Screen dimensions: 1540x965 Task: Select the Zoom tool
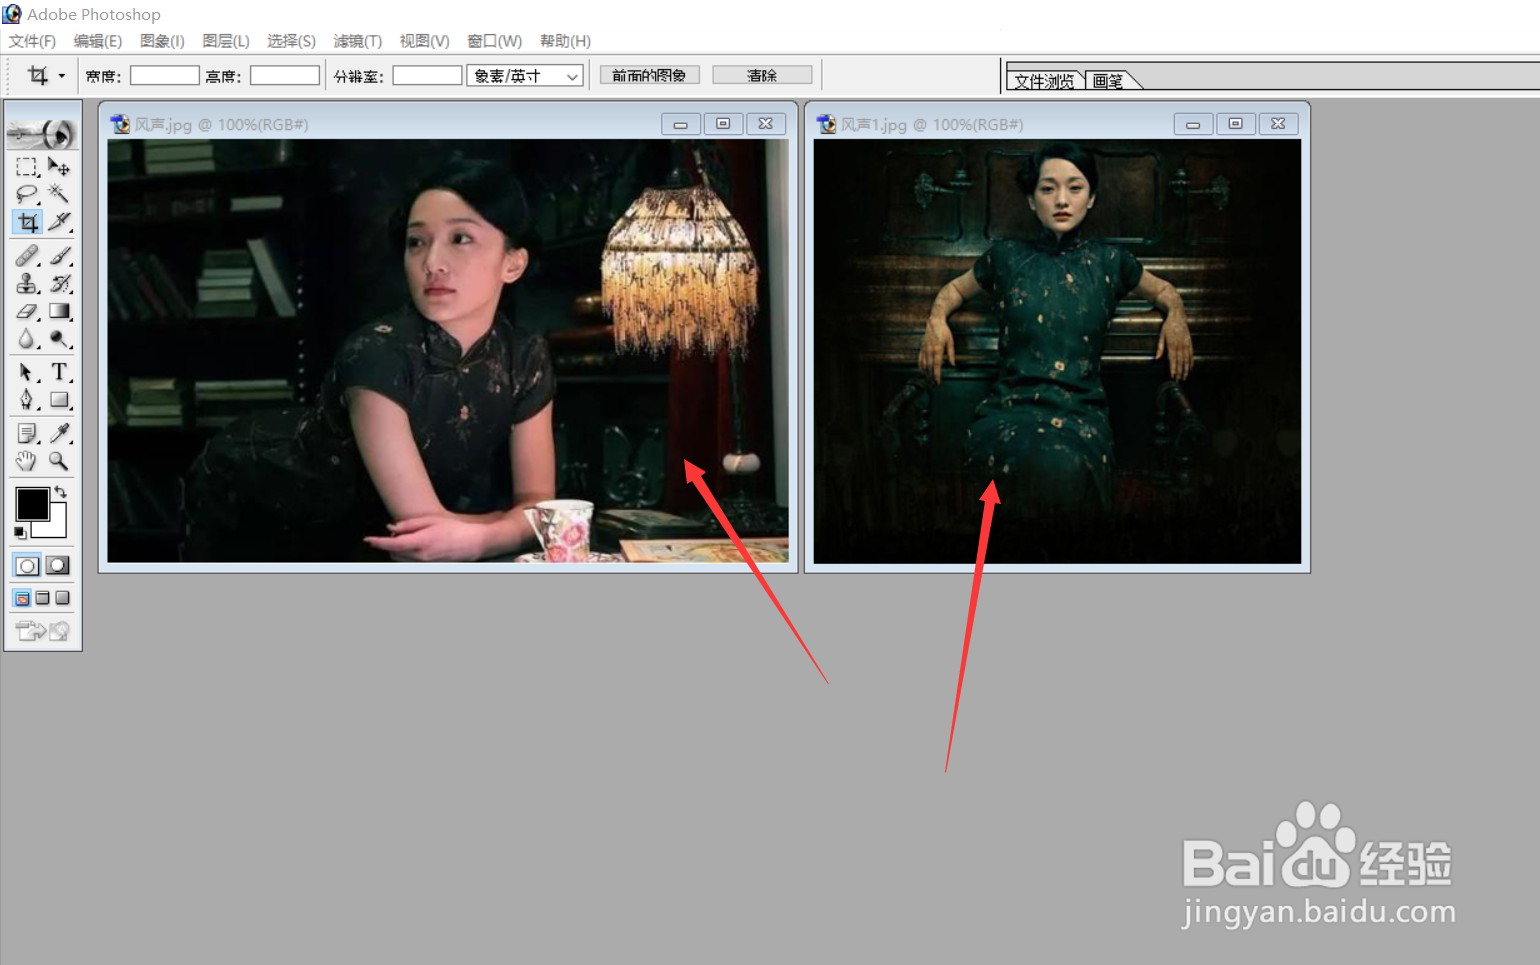(x=59, y=461)
